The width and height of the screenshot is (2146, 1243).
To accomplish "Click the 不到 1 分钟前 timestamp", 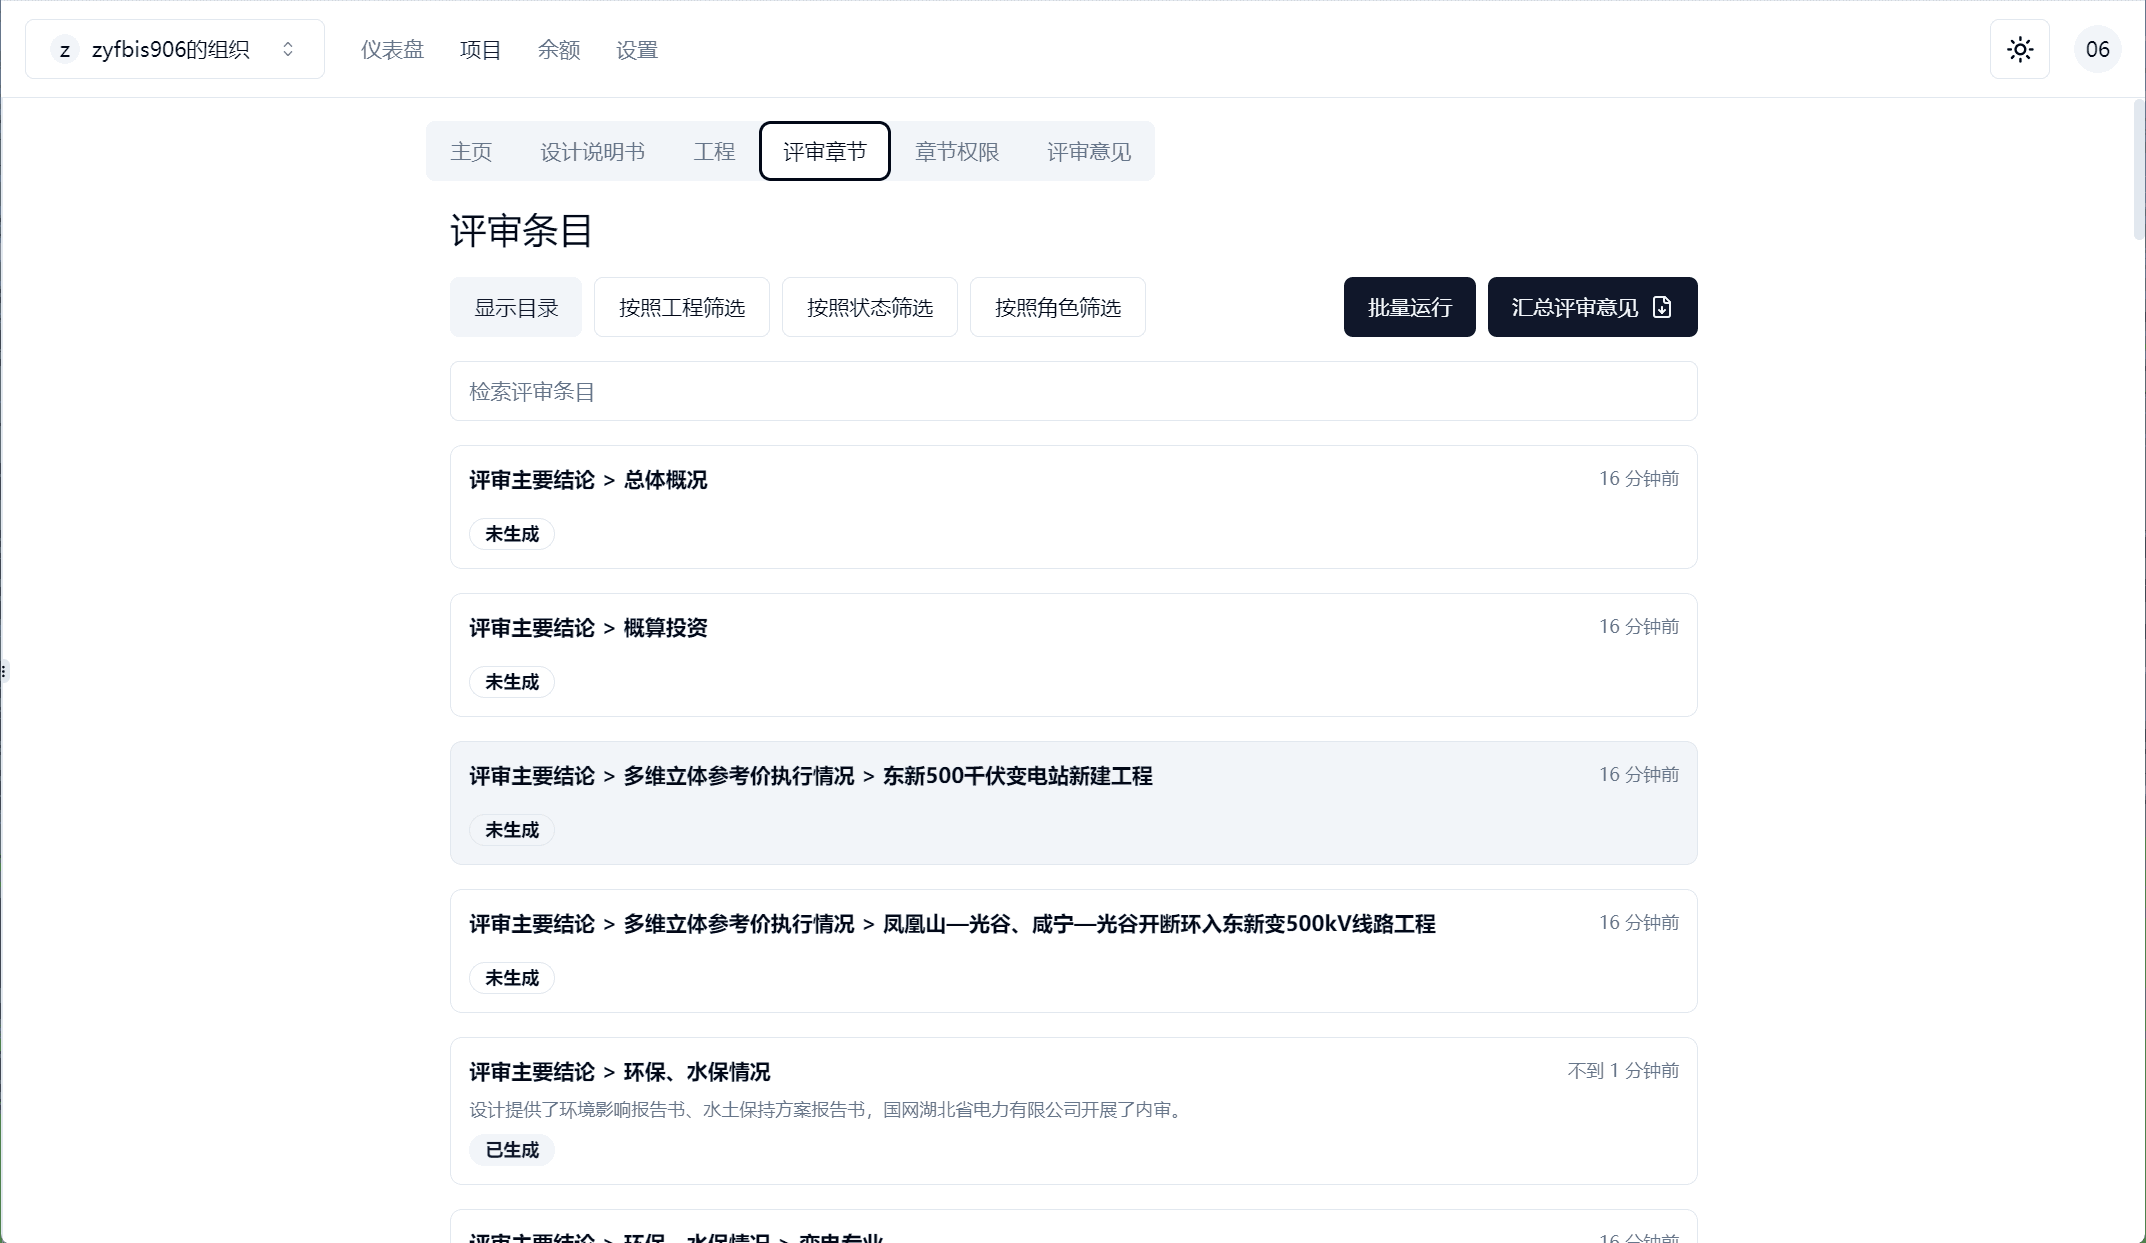I will coord(1623,1071).
